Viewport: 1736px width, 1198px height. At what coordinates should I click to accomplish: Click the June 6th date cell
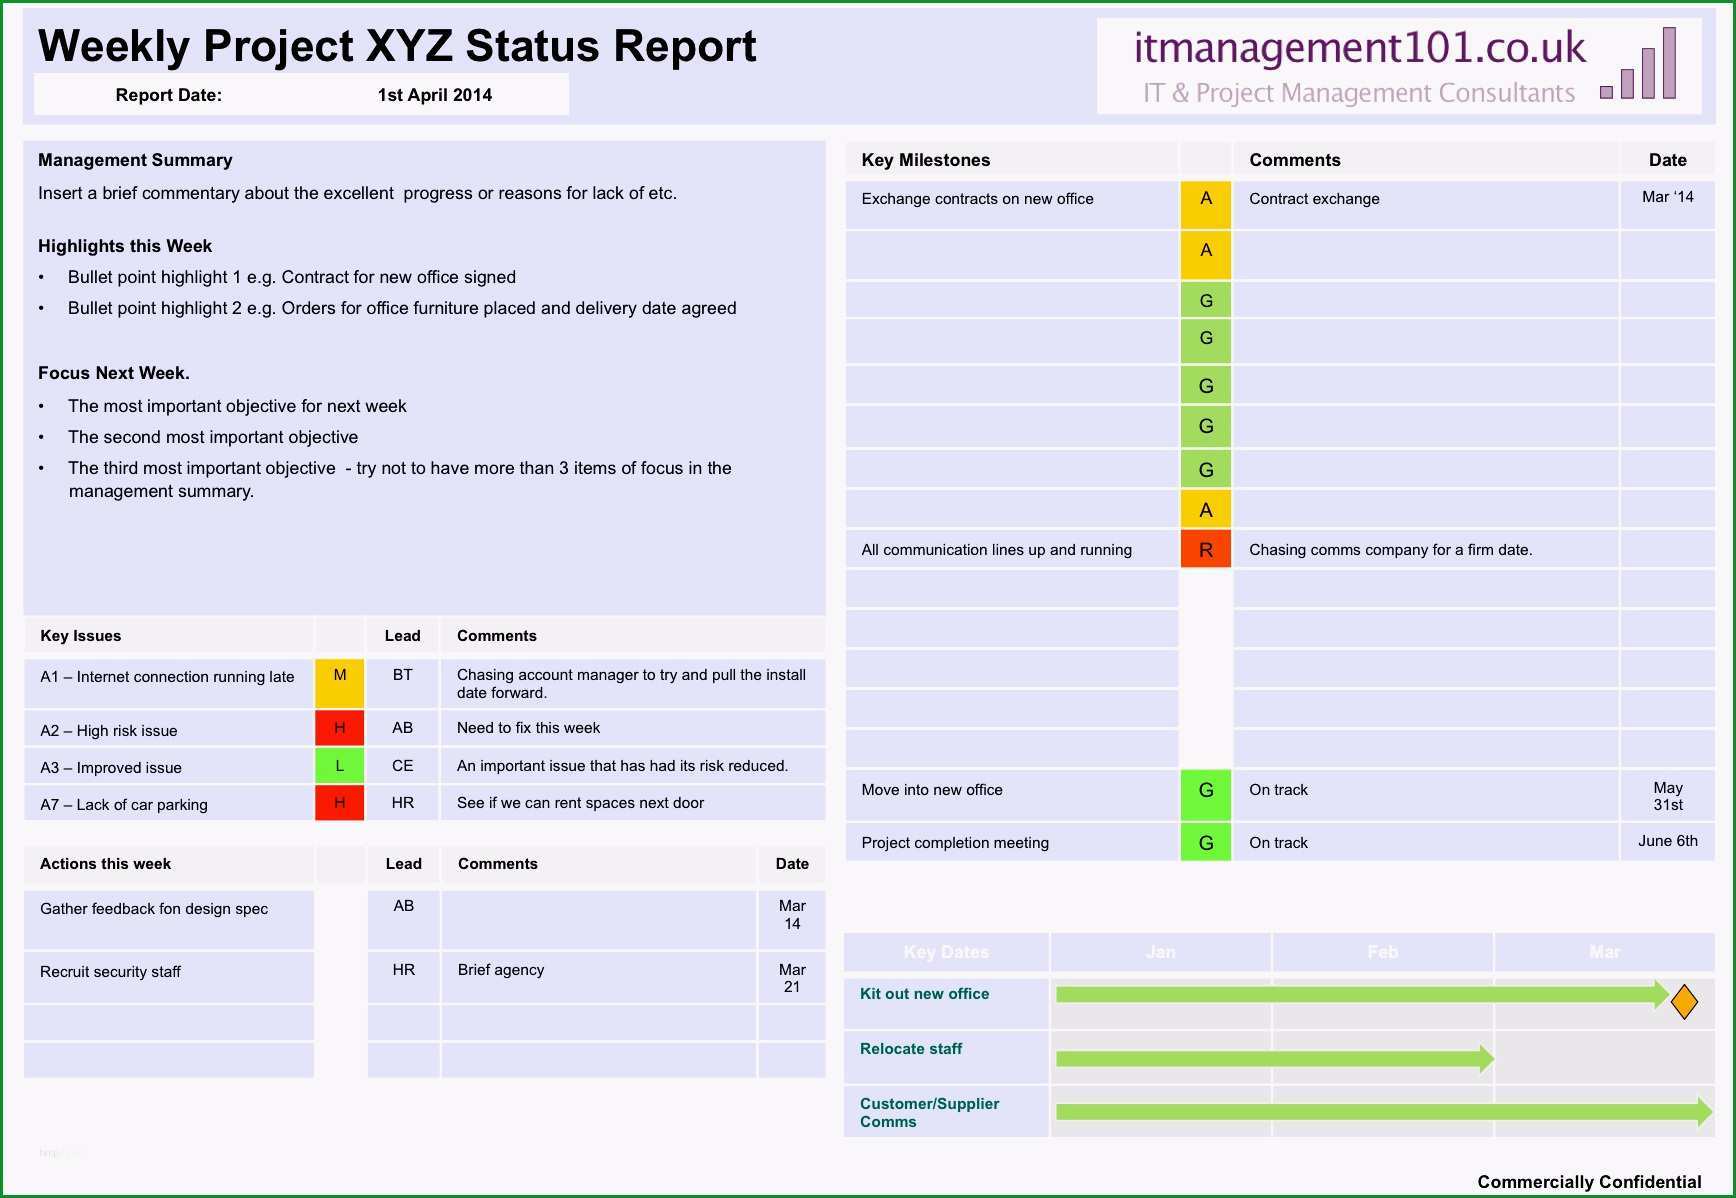(1668, 841)
